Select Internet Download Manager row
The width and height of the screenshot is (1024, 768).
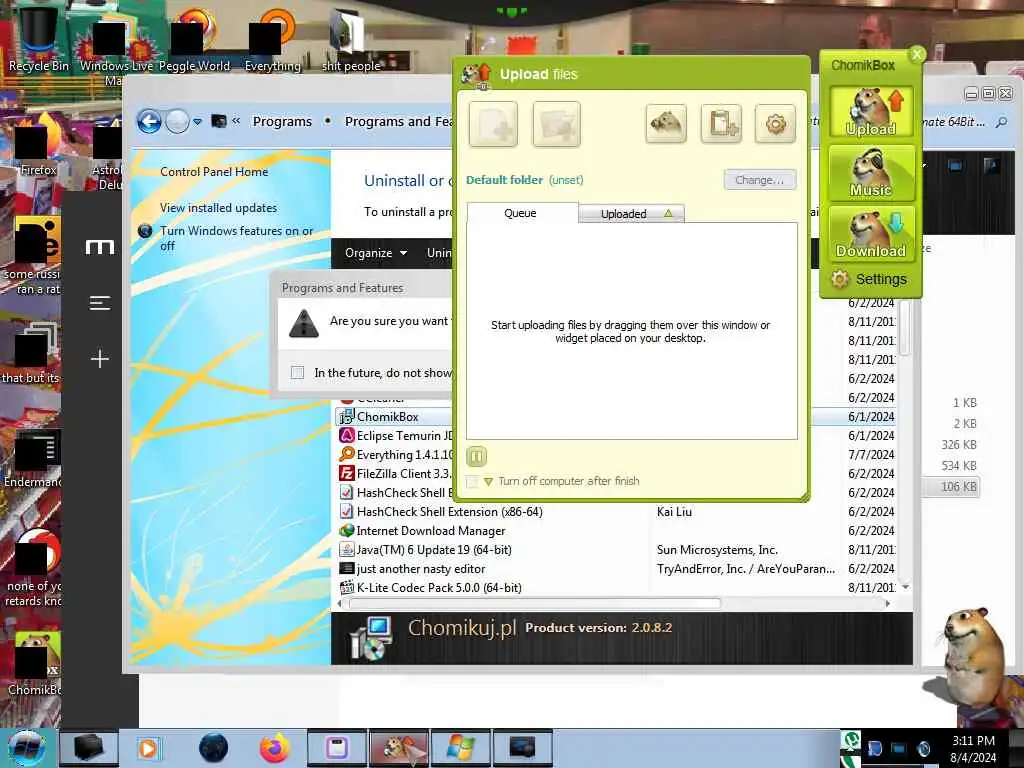[x=617, y=530]
